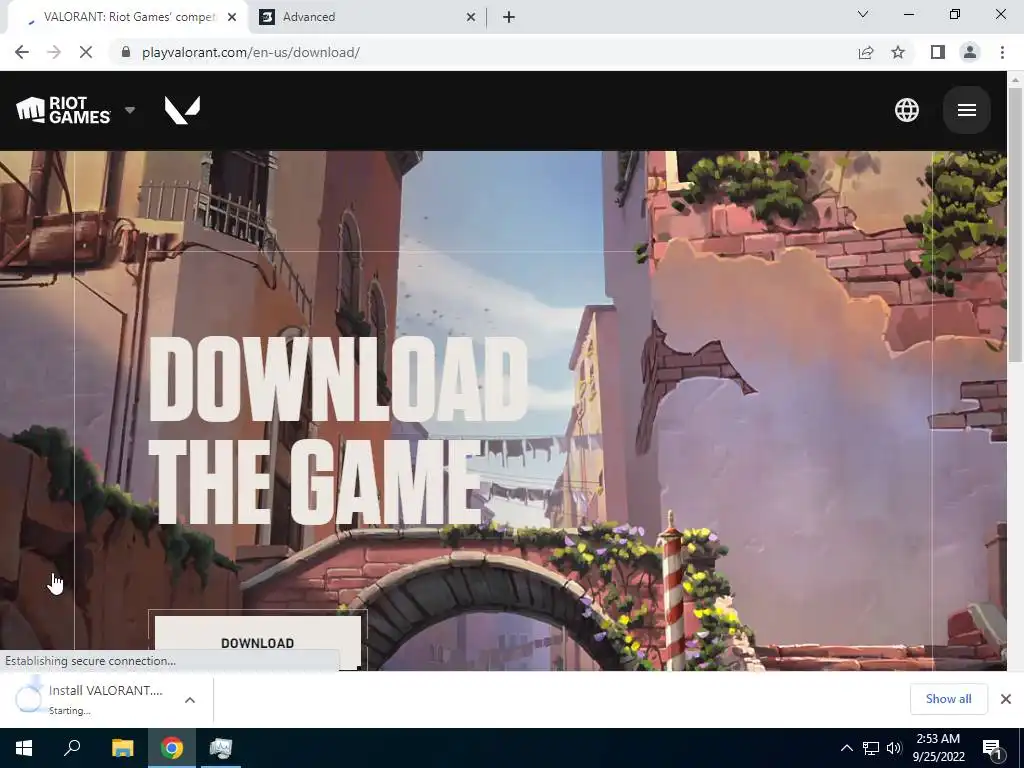Bookmark this page with star icon
1024x768 pixels.
pos(898,52)
